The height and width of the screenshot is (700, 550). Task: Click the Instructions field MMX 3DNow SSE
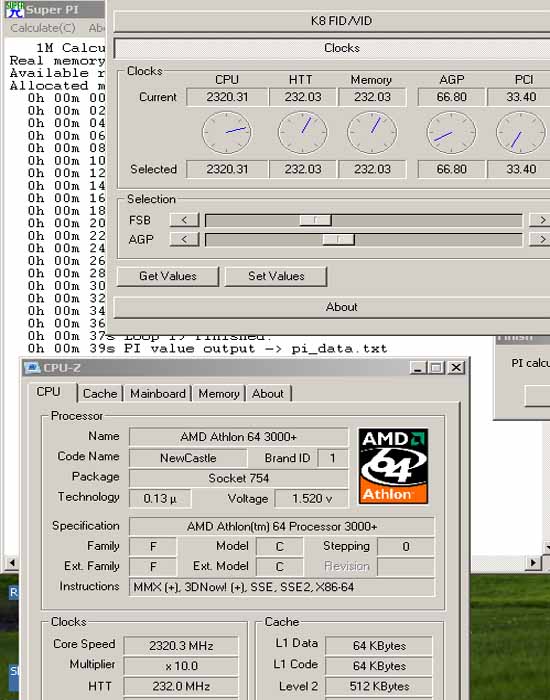(x=282, y=587)
